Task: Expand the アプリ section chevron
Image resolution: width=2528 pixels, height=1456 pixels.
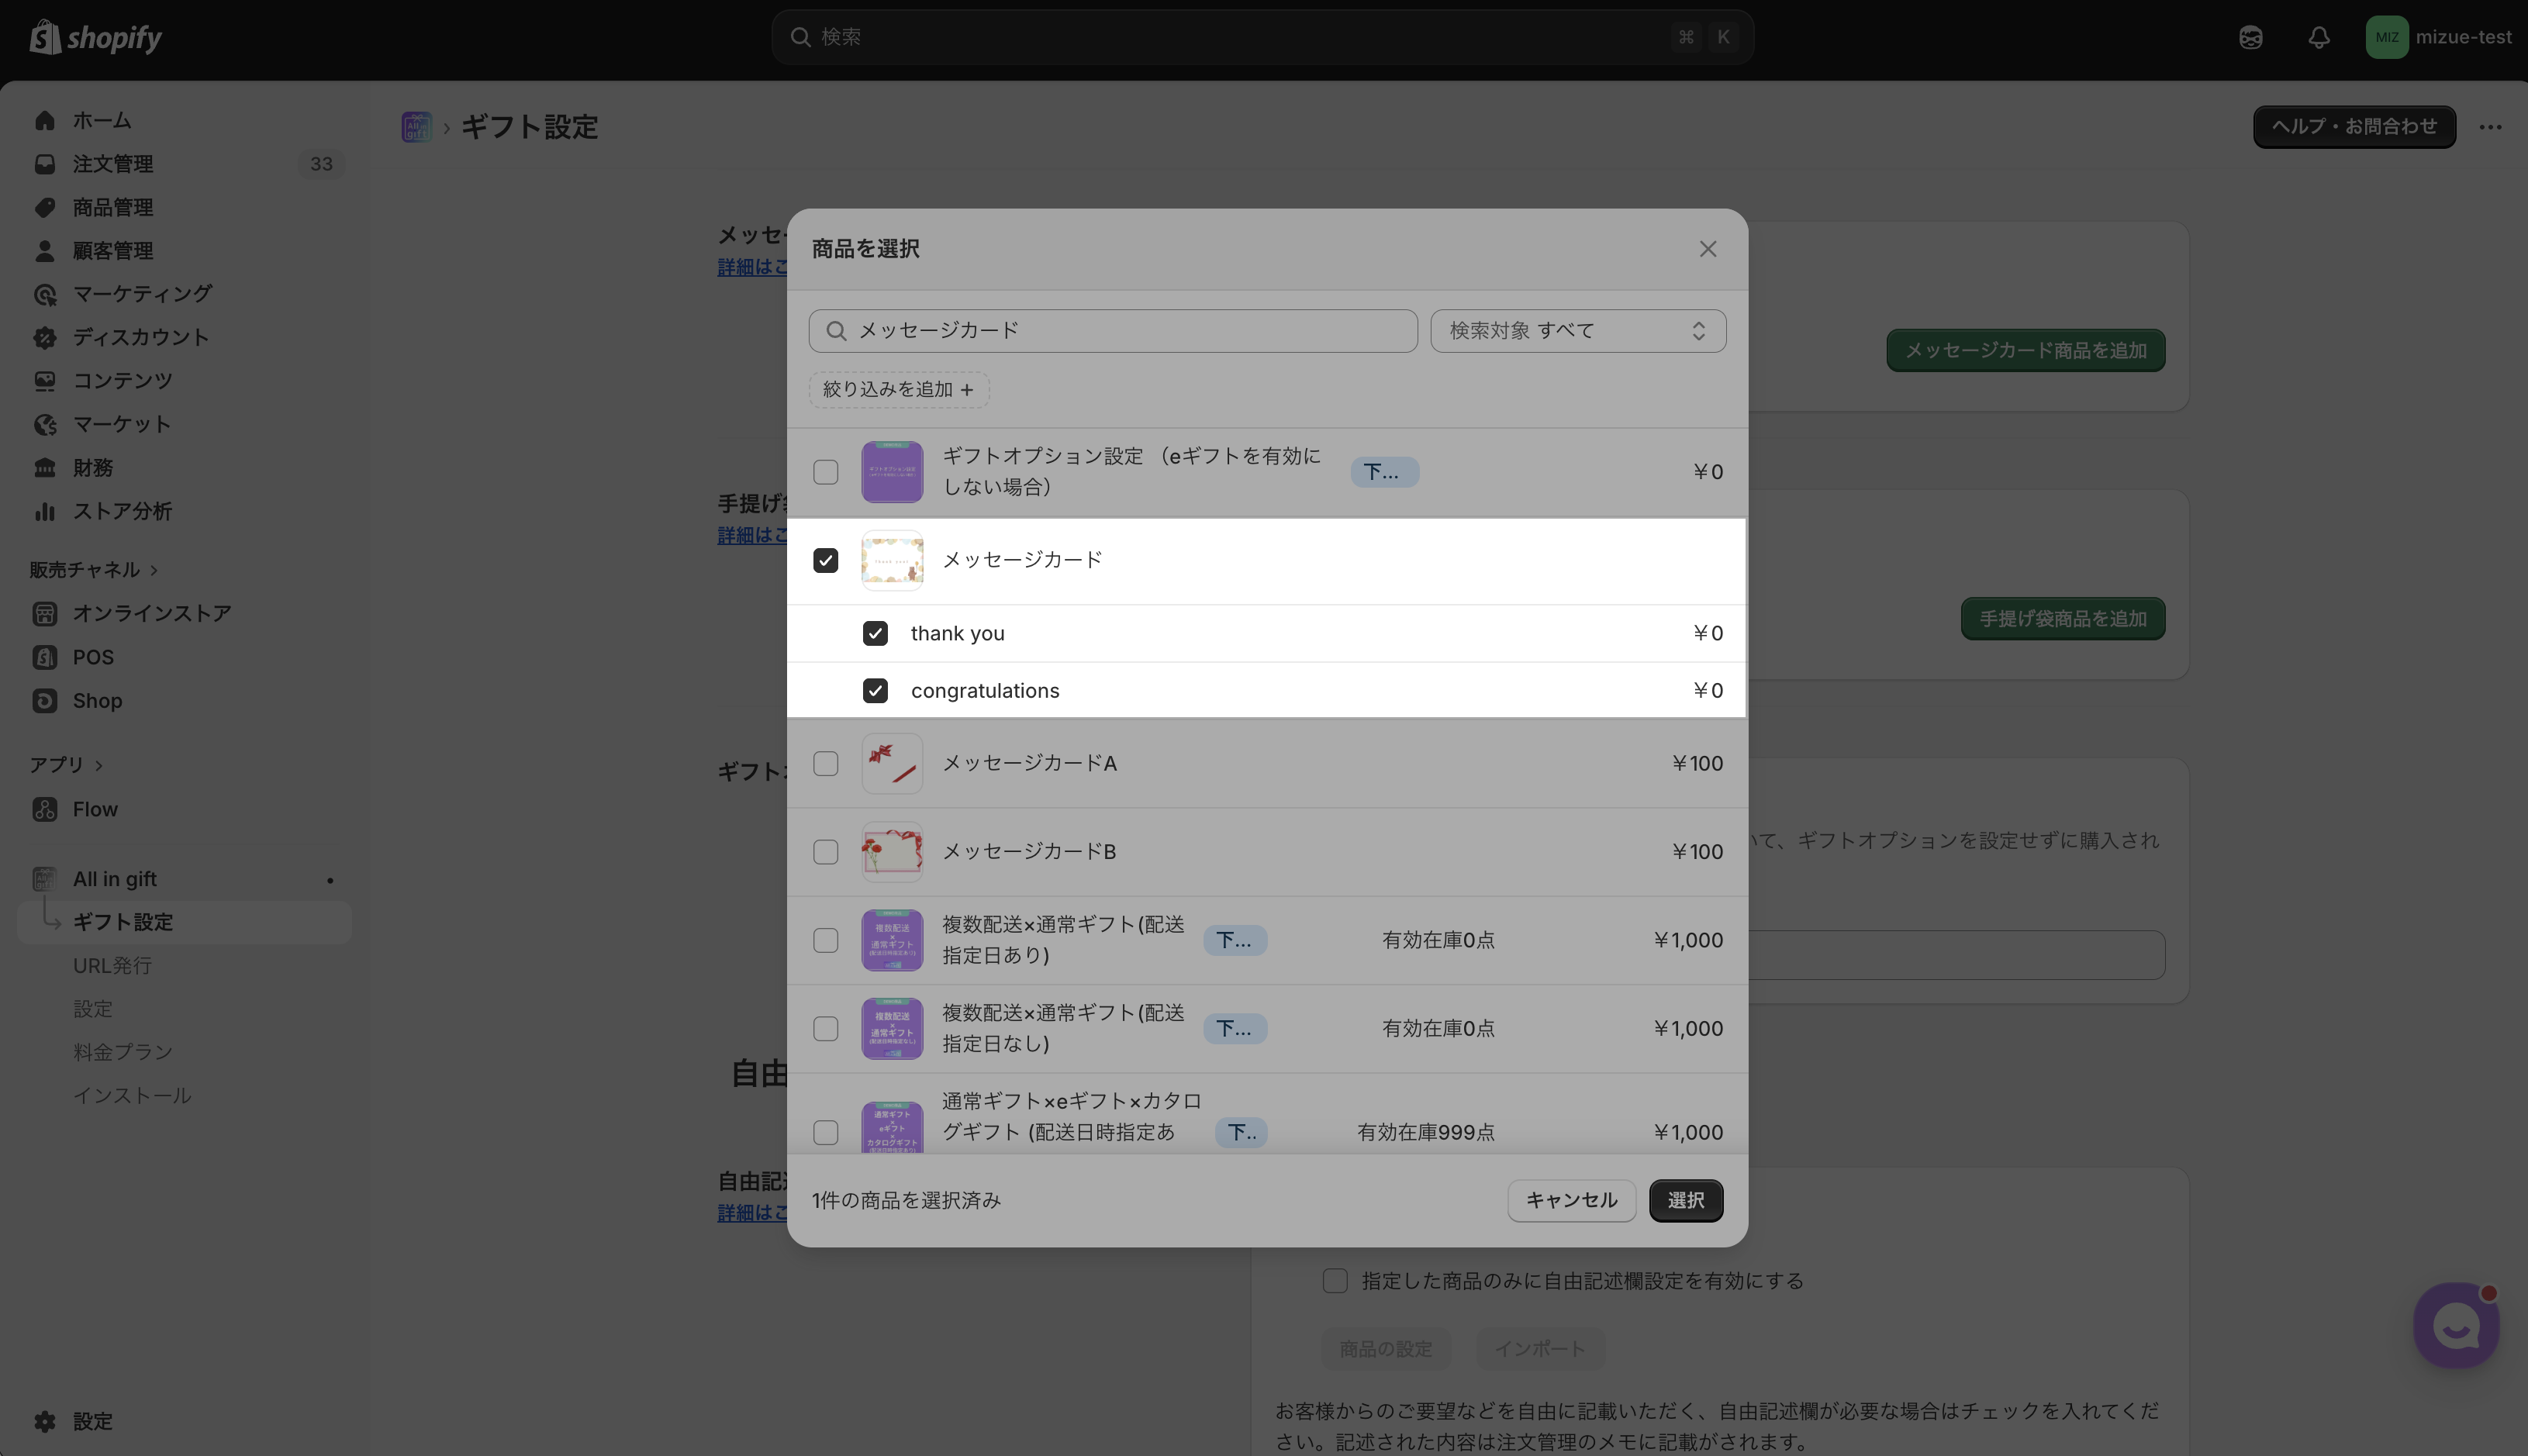Action: point(99,765)
